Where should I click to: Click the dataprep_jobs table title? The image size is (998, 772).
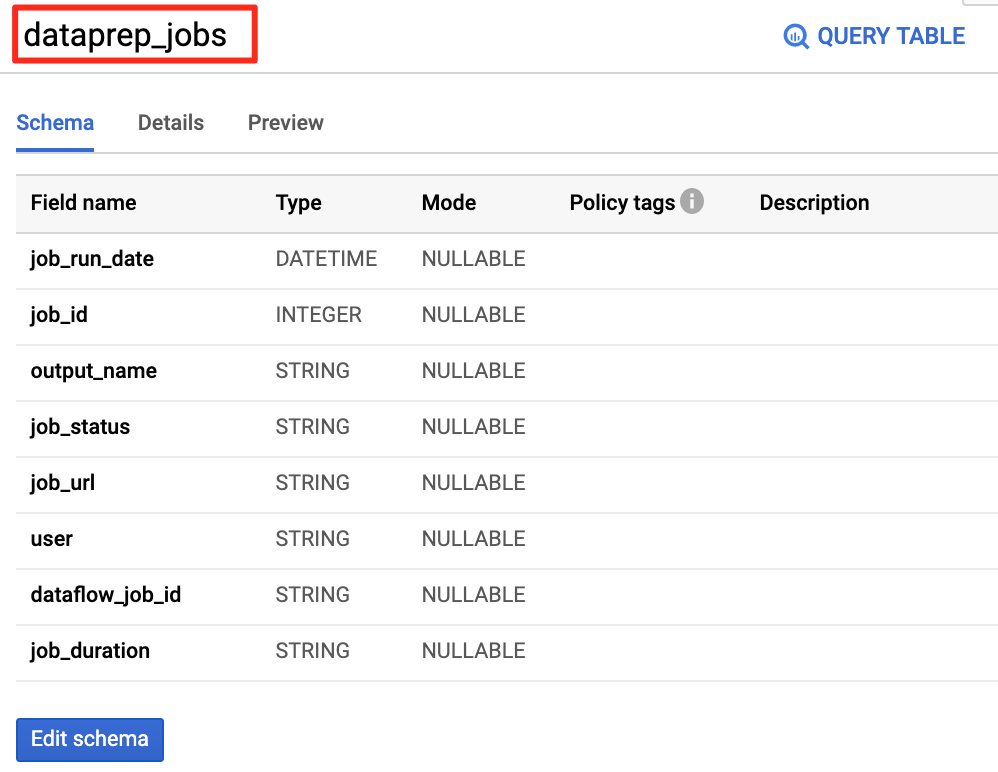(125, 35)
